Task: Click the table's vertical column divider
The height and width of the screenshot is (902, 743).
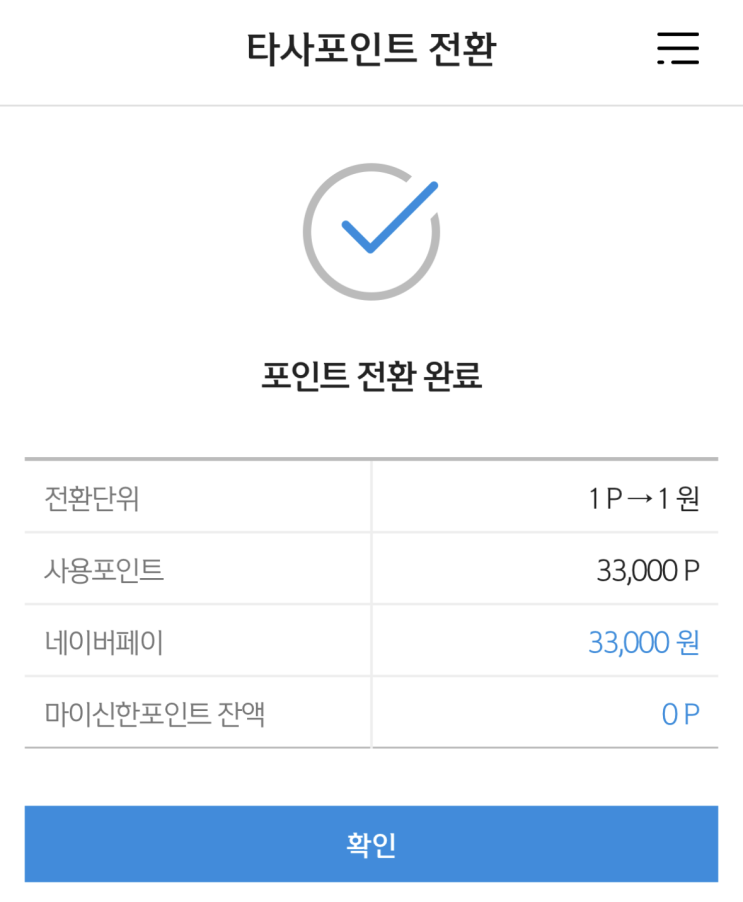Action: (x=371, y=604)
